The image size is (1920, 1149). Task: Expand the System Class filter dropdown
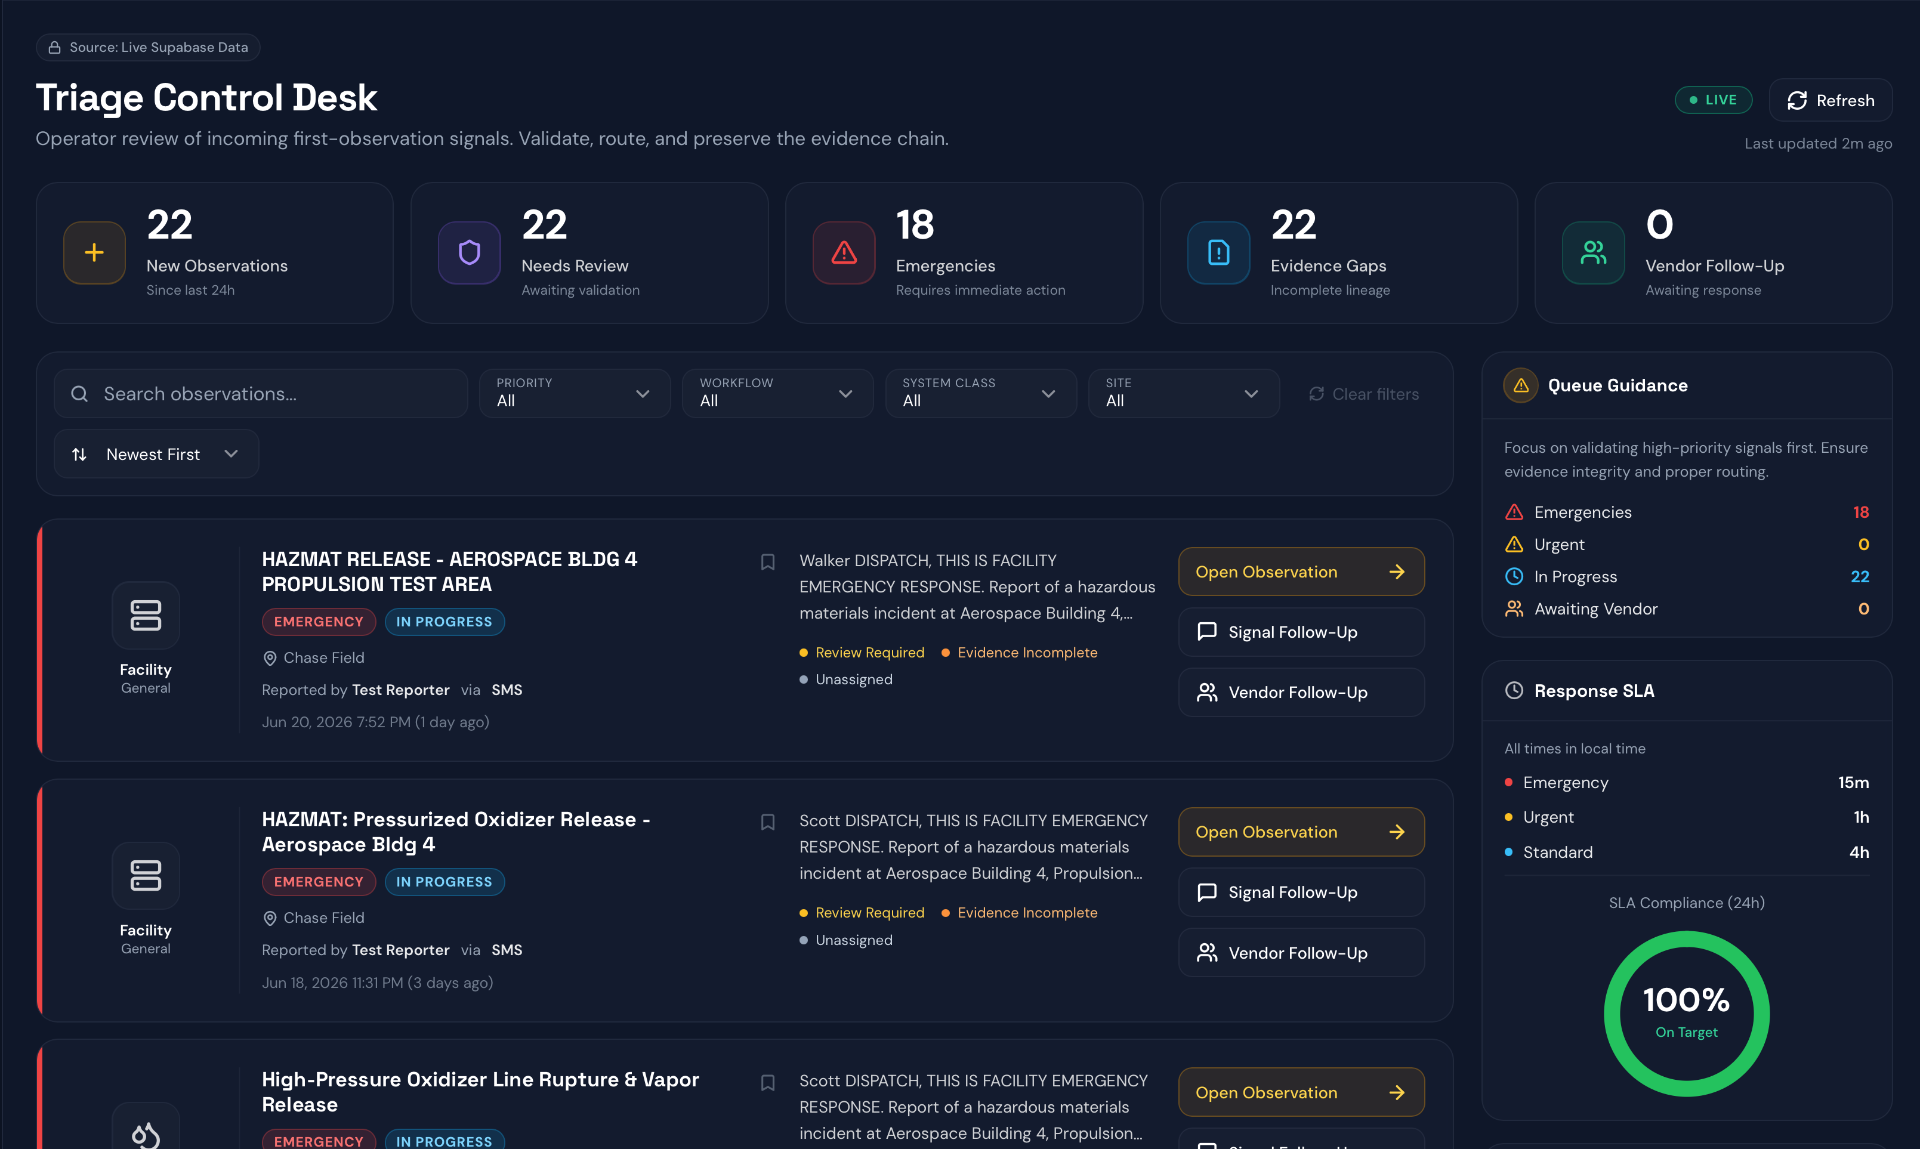pyautogui.click(x=980, y=393)
